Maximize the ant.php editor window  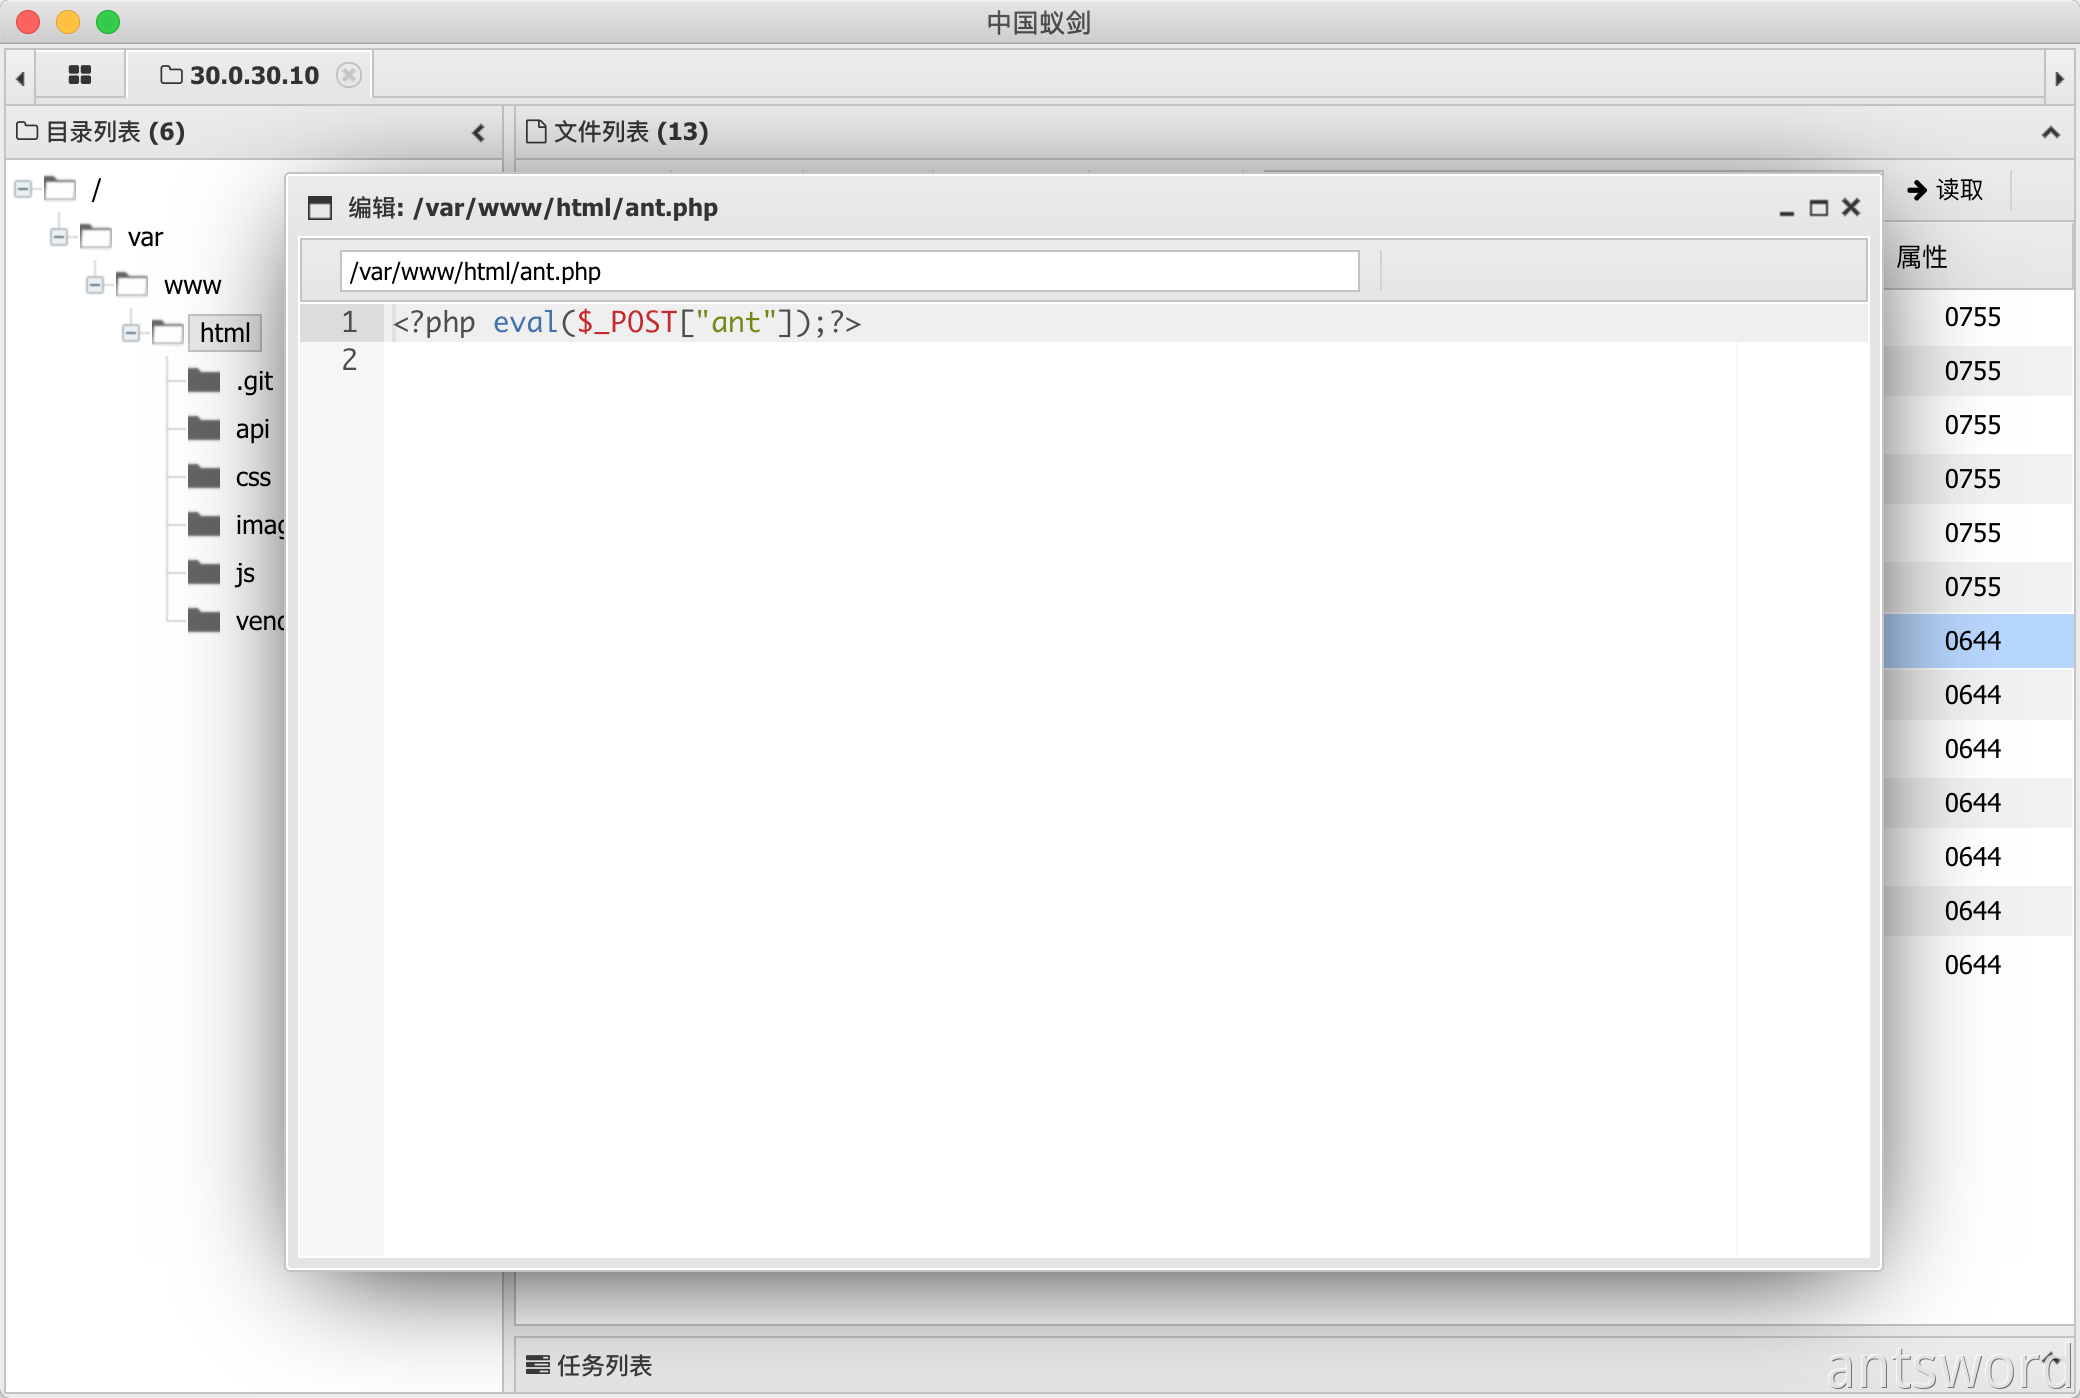(x=1819, y=208)
